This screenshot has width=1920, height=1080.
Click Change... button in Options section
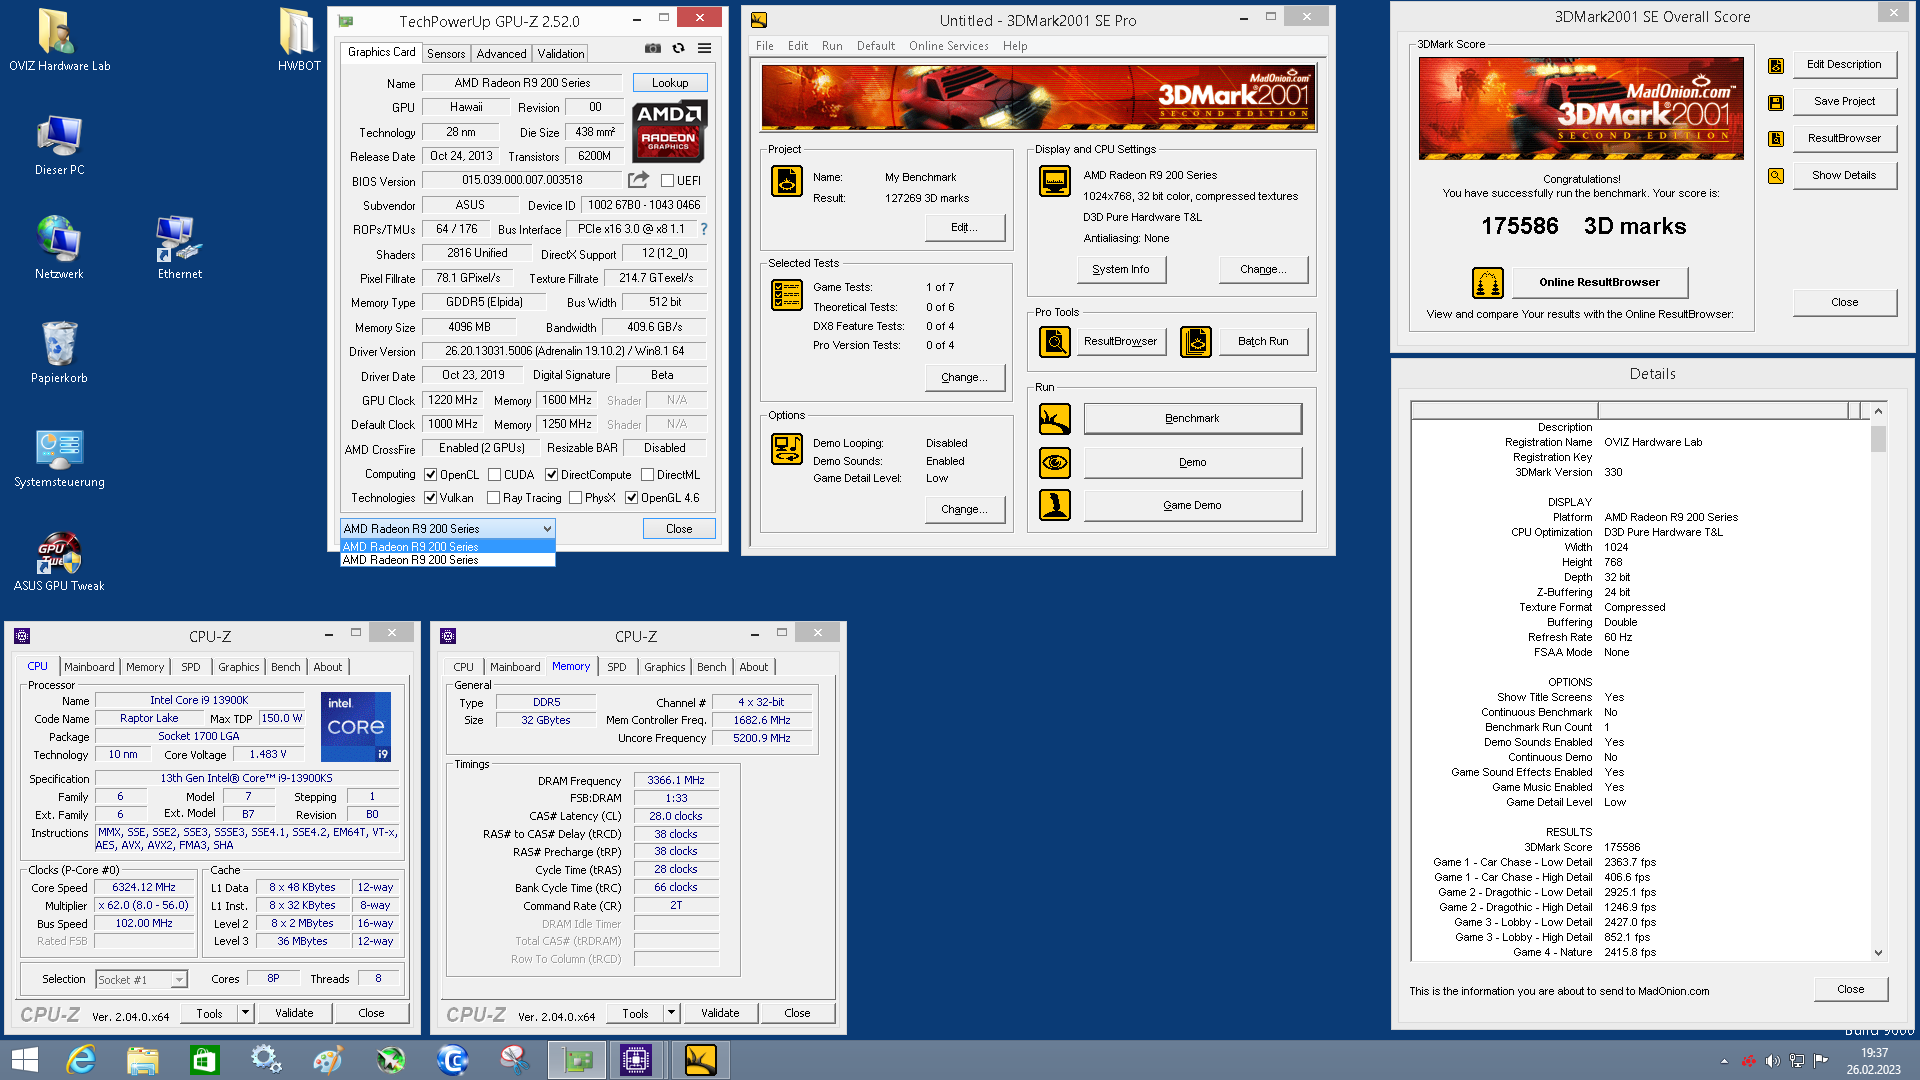pyautogui.click(x=964, y=510)
